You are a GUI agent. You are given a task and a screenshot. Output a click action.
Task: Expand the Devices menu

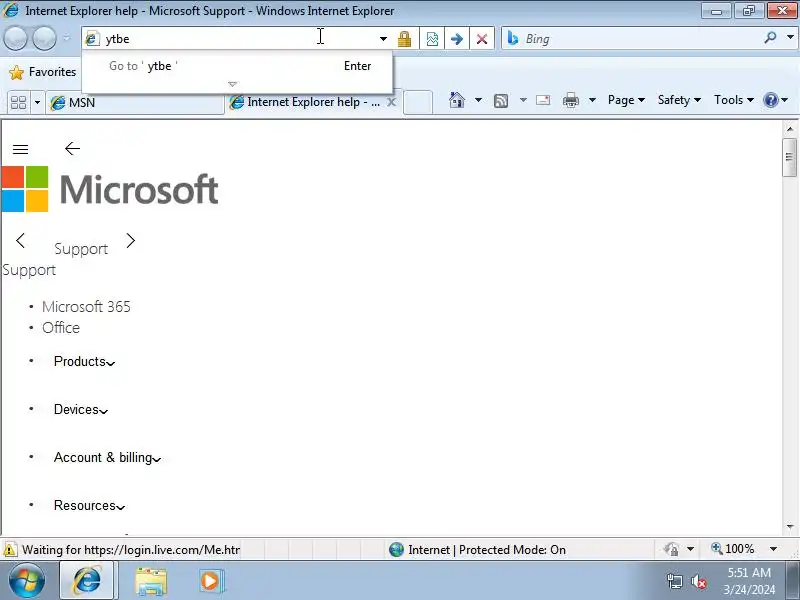click(81, 409)
